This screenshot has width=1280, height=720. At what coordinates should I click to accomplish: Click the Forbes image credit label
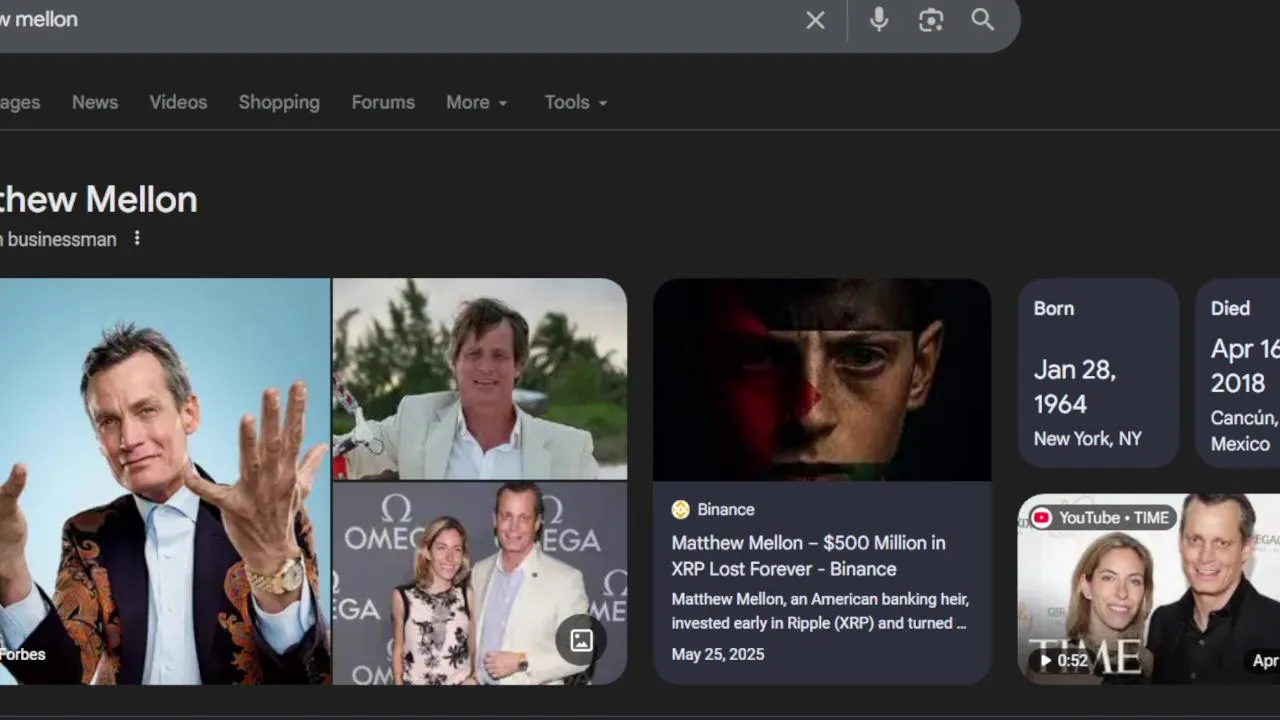(23, 654)
